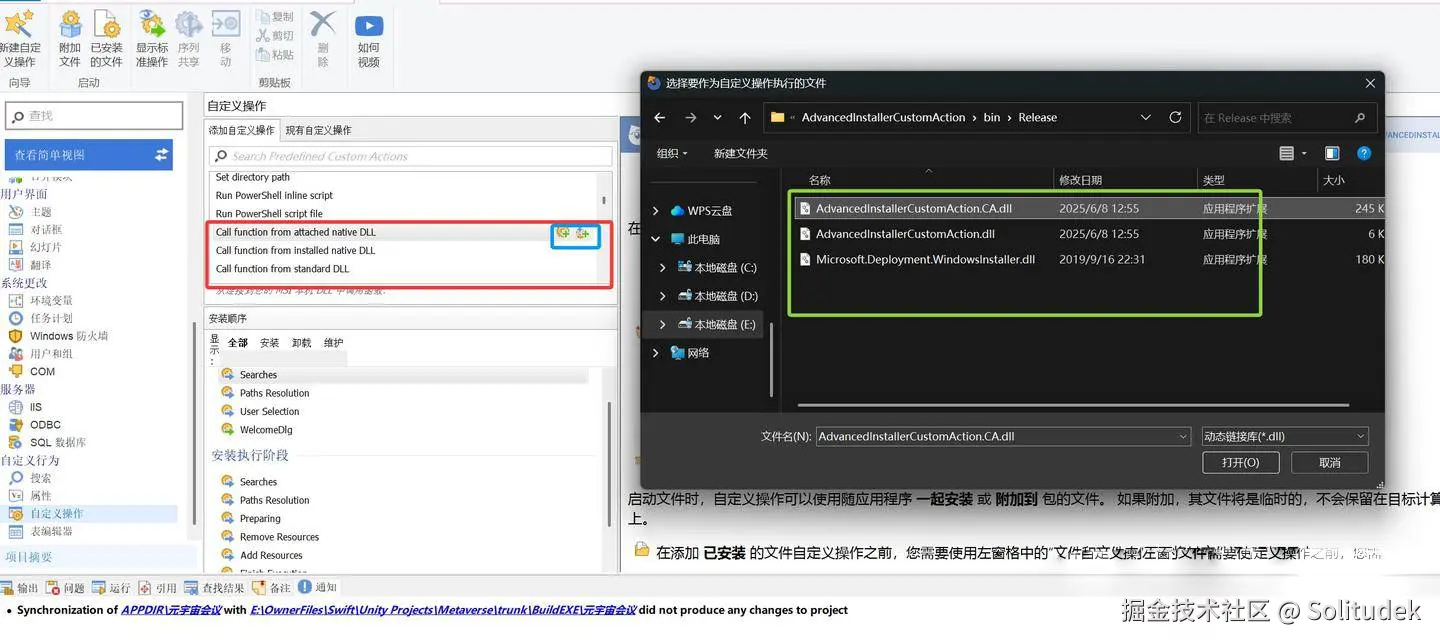
Task: Open 翻译 in the left tree
Action: (x=40, y=265)
